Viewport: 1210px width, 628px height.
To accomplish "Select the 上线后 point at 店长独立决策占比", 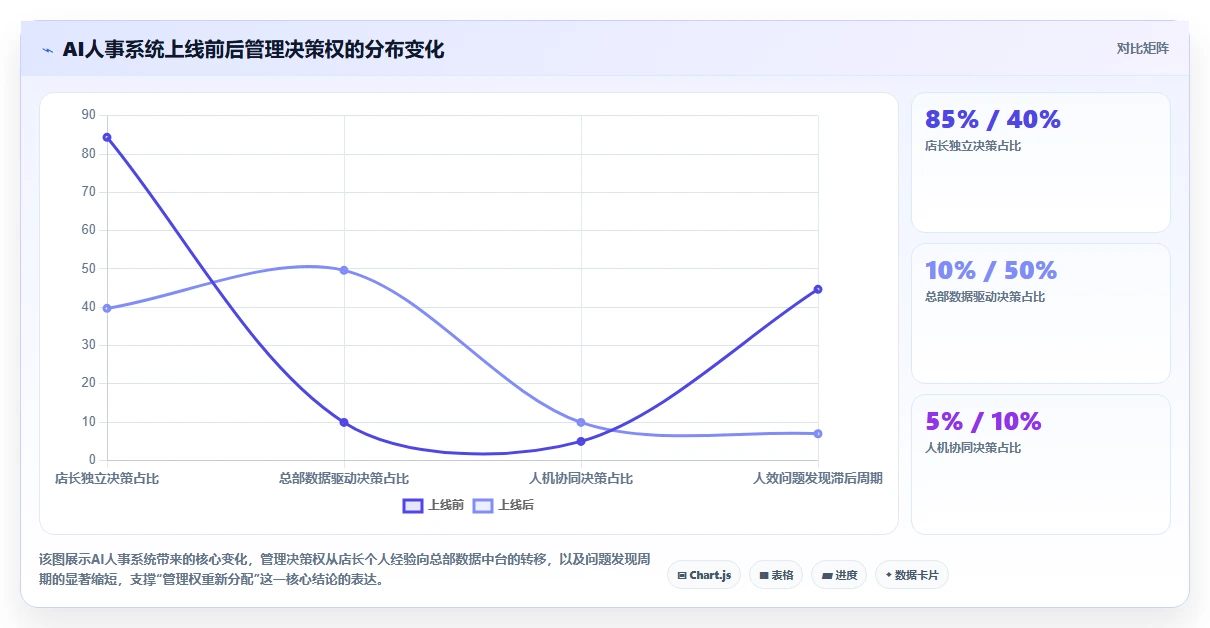I will coord(107,308).
